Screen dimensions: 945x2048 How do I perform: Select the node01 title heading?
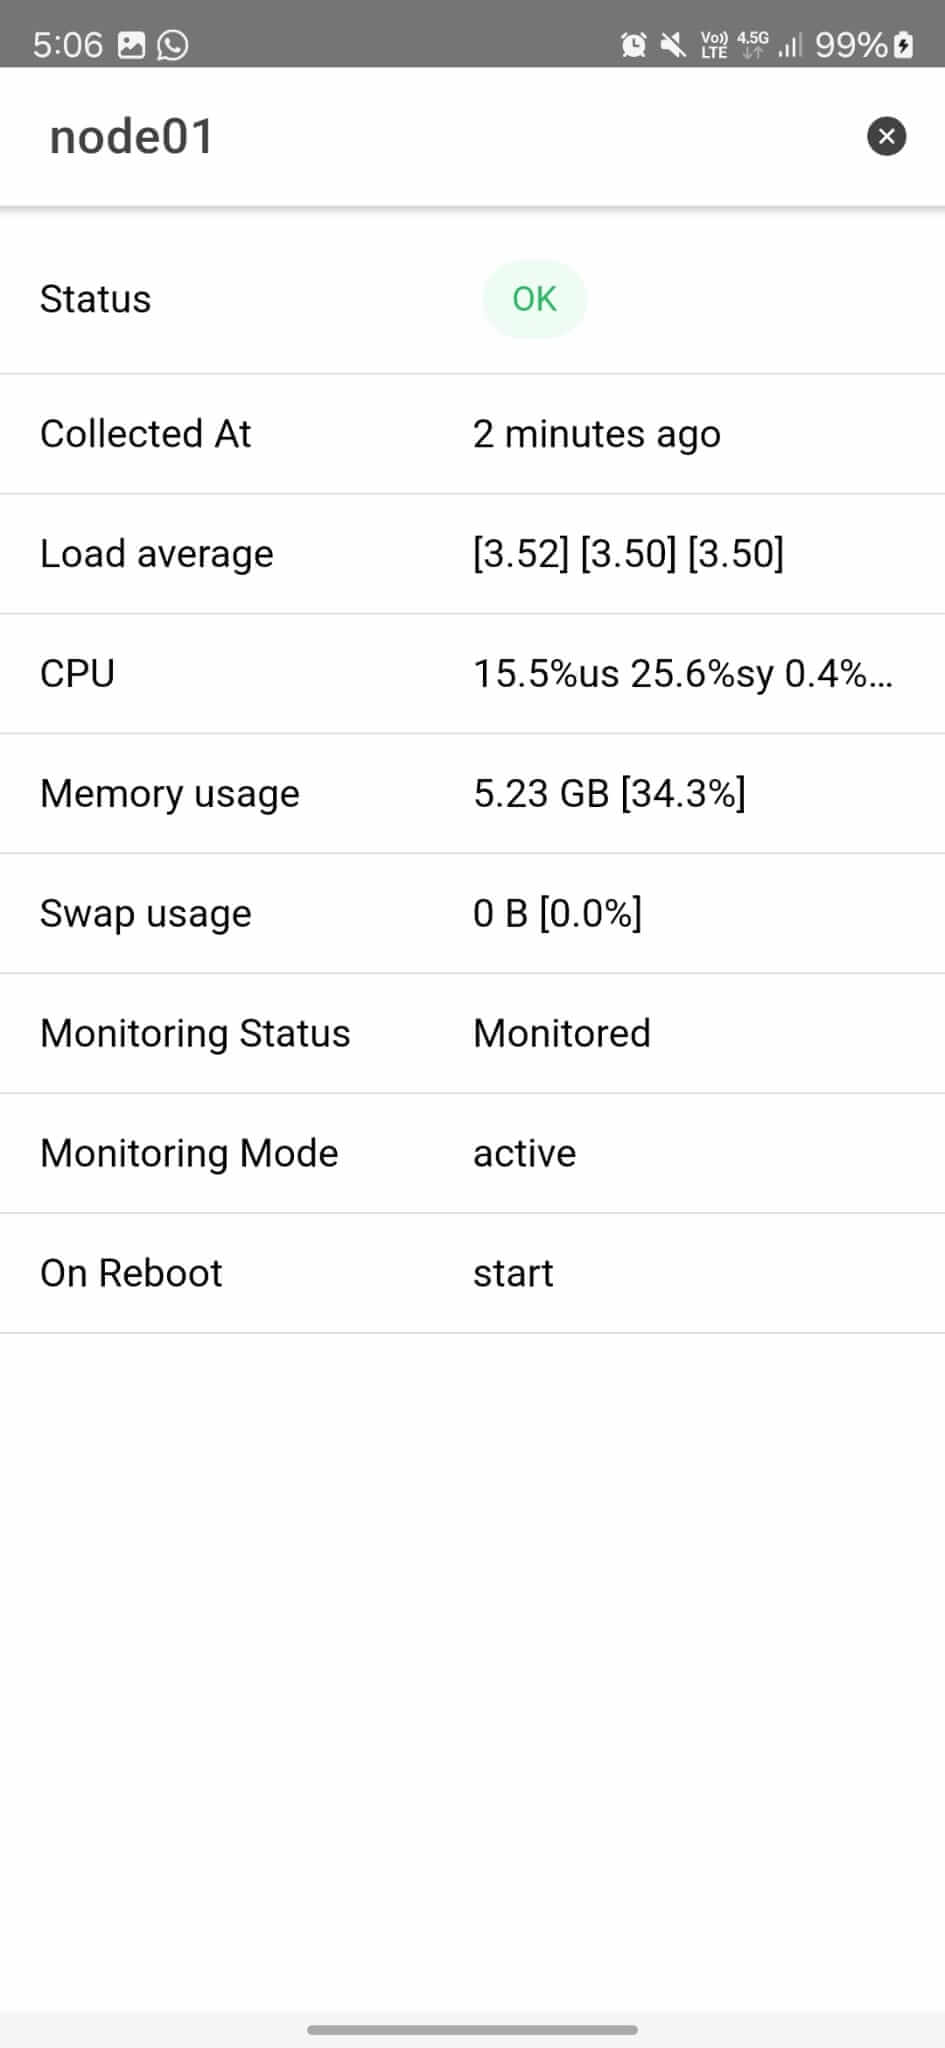pyautogui.click(x=130, y=136)
